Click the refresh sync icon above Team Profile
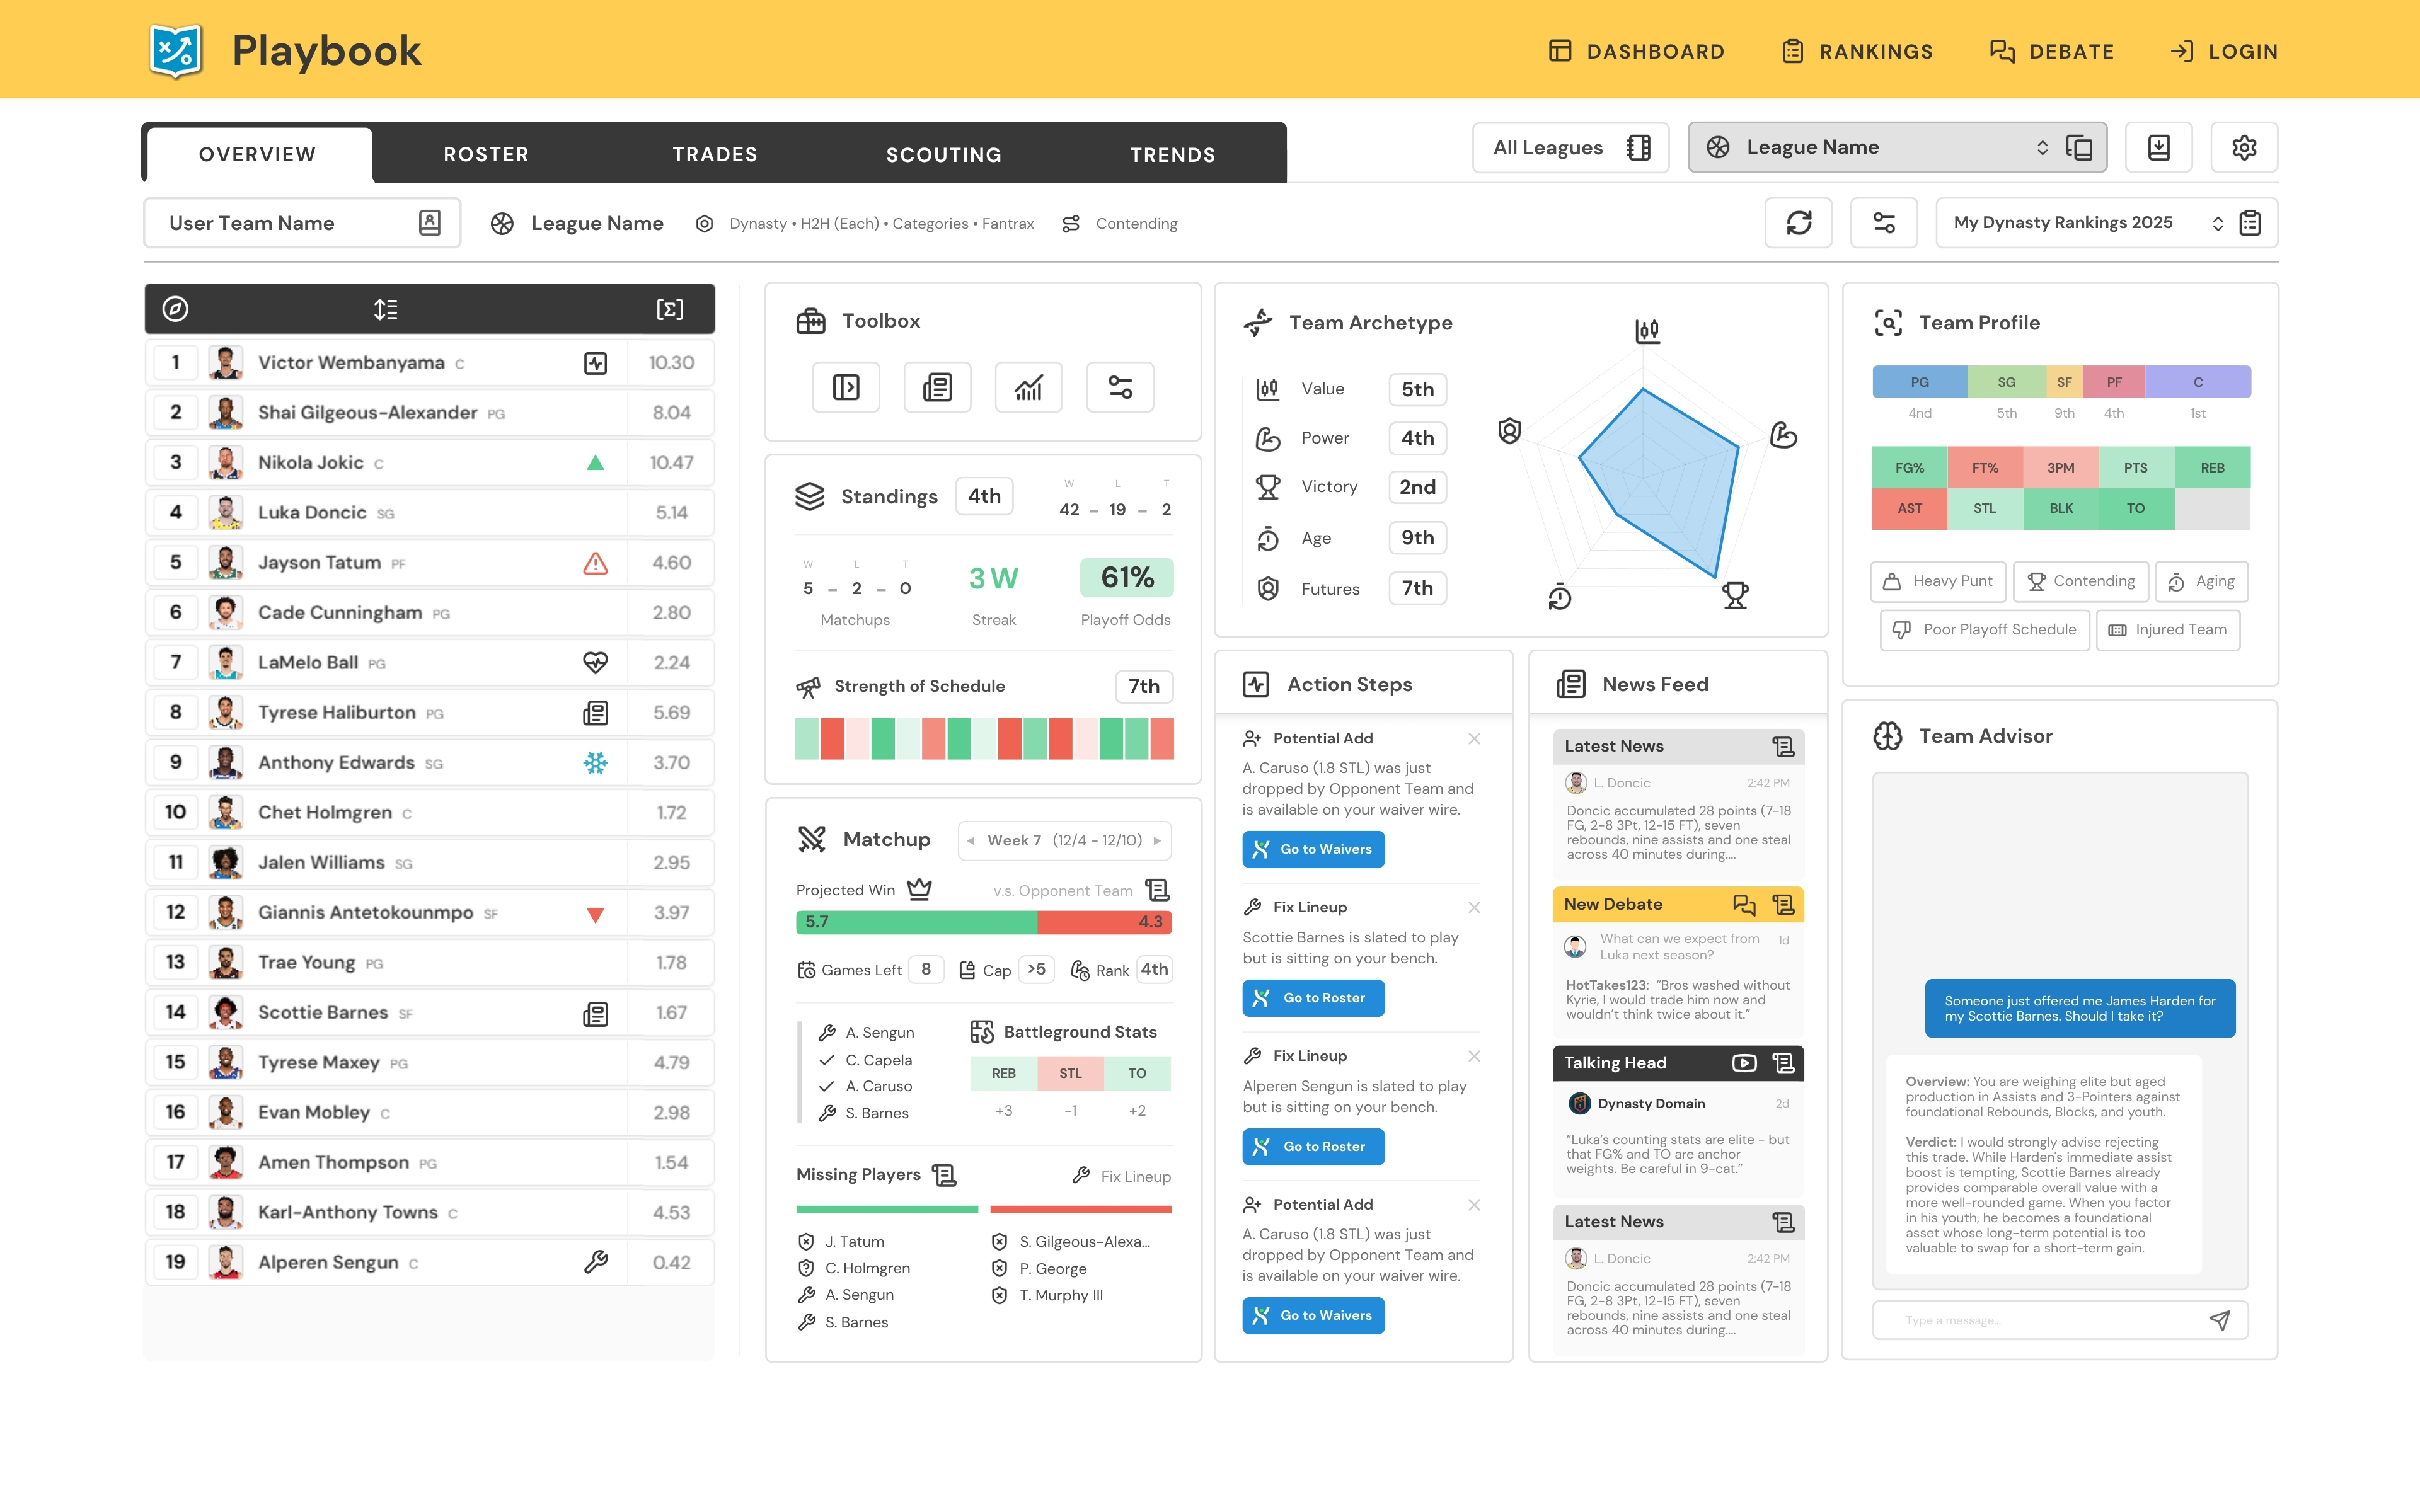The width and height of the screenshot is (2420, 1512). (1799, 222)
